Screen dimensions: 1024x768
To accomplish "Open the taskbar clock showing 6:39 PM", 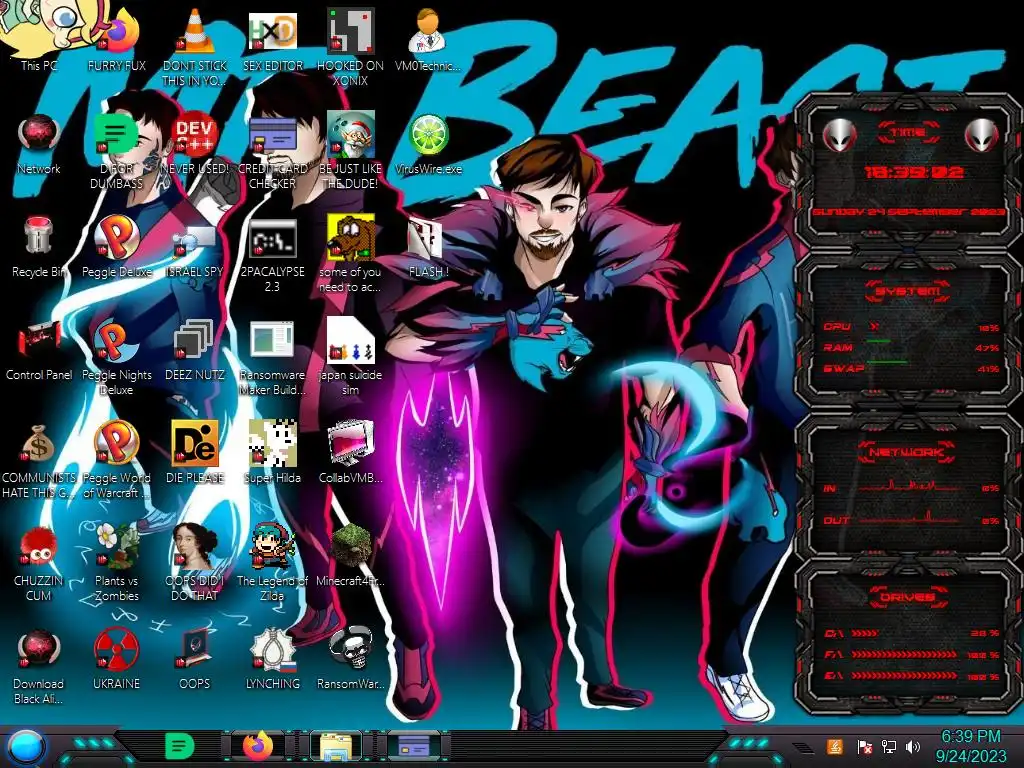I will click(970, 746).
